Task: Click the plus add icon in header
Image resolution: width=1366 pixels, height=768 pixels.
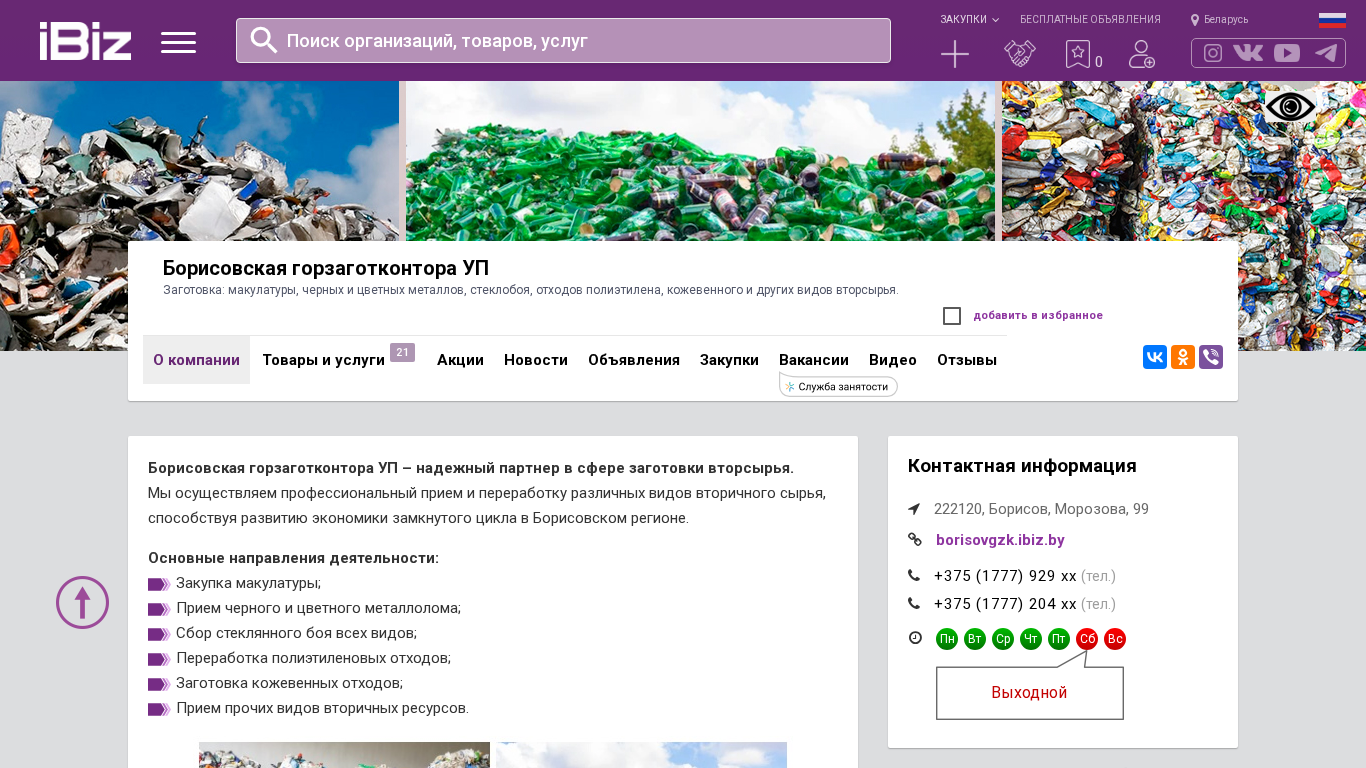Action: click(955, 54)
